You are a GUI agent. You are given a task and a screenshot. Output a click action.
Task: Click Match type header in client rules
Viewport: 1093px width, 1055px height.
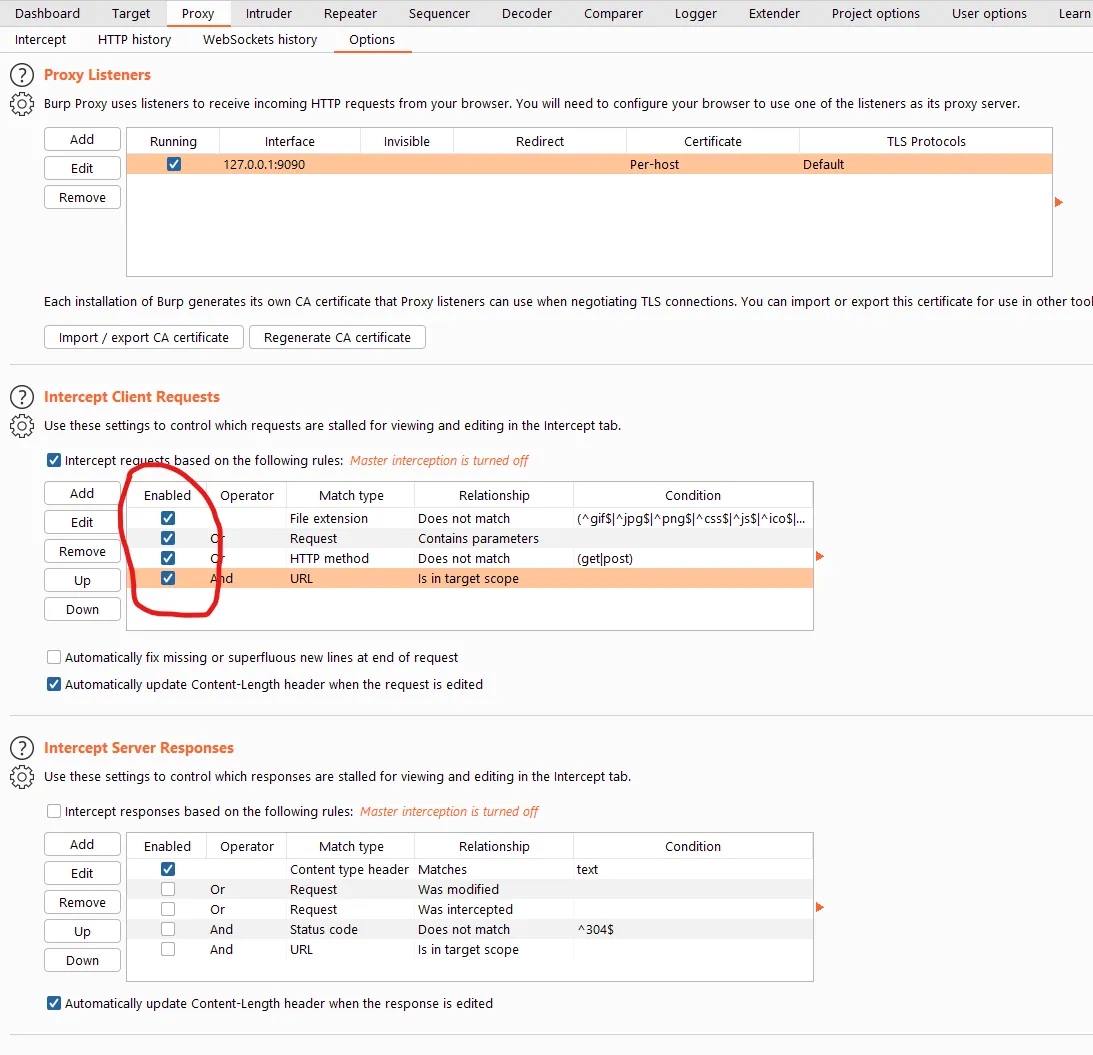(351, 495)
